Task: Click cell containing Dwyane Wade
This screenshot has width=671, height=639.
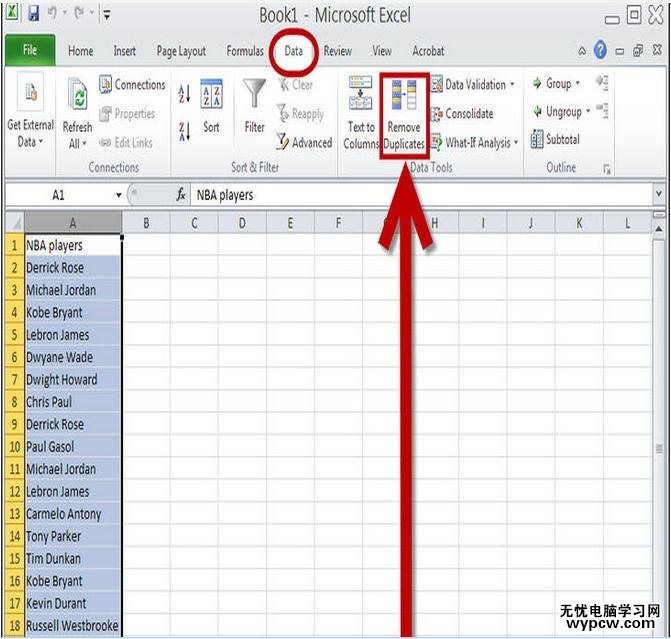Action: click(x=73, y=357)
